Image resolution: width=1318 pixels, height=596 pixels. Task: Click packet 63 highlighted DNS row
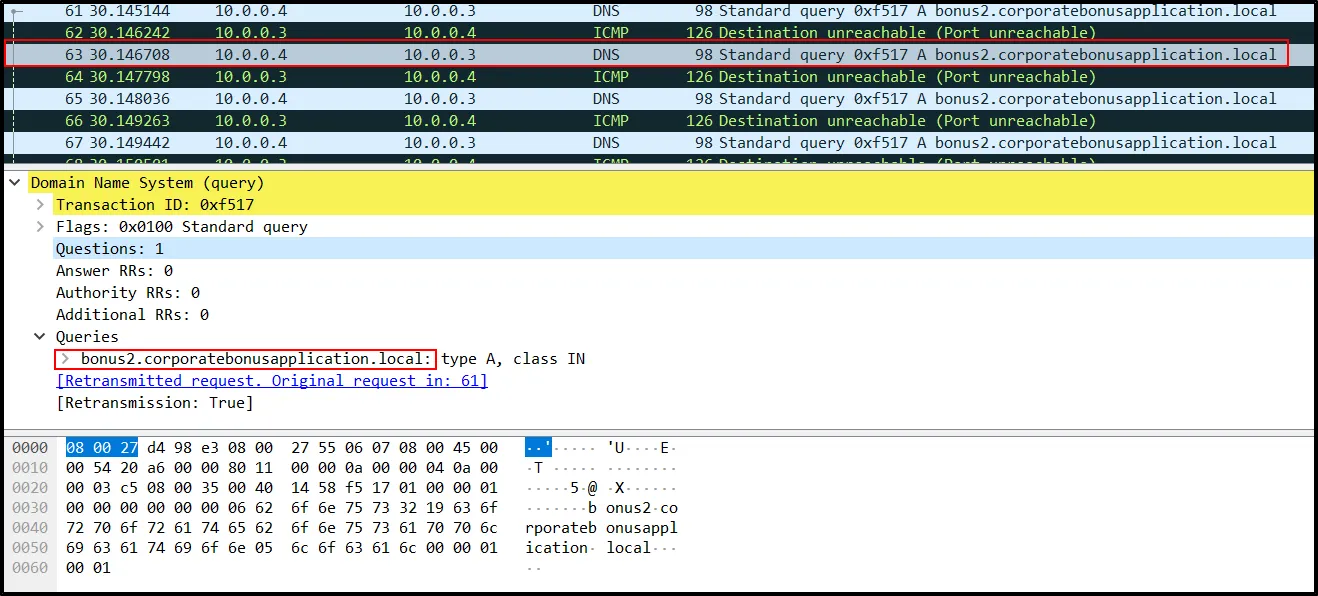[x=640, y=55]
